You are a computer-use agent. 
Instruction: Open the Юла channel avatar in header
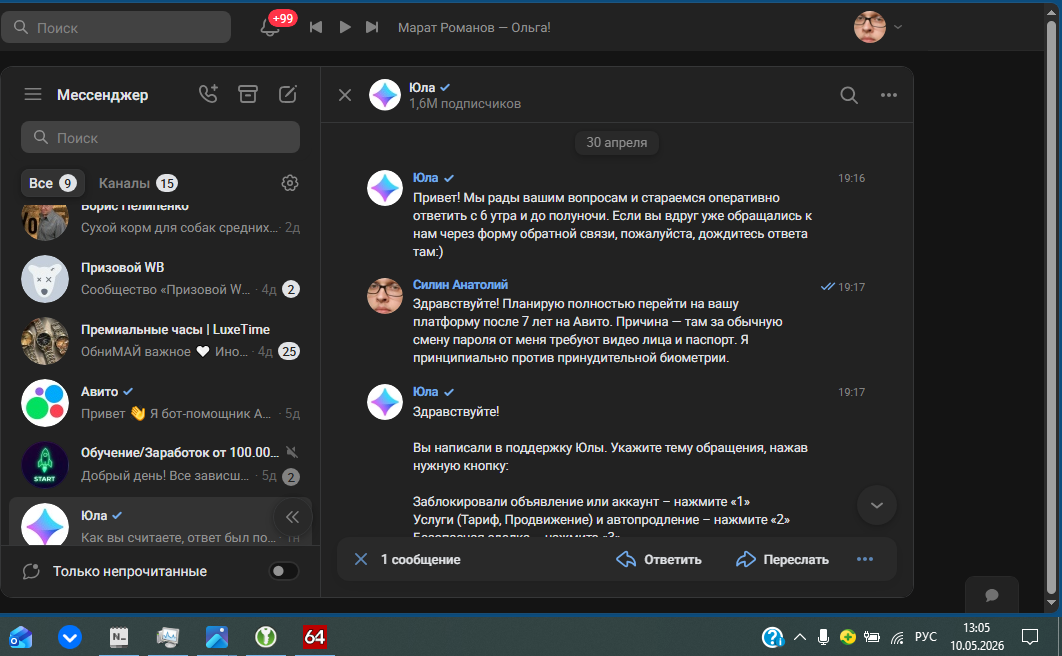tap(385, 95)
